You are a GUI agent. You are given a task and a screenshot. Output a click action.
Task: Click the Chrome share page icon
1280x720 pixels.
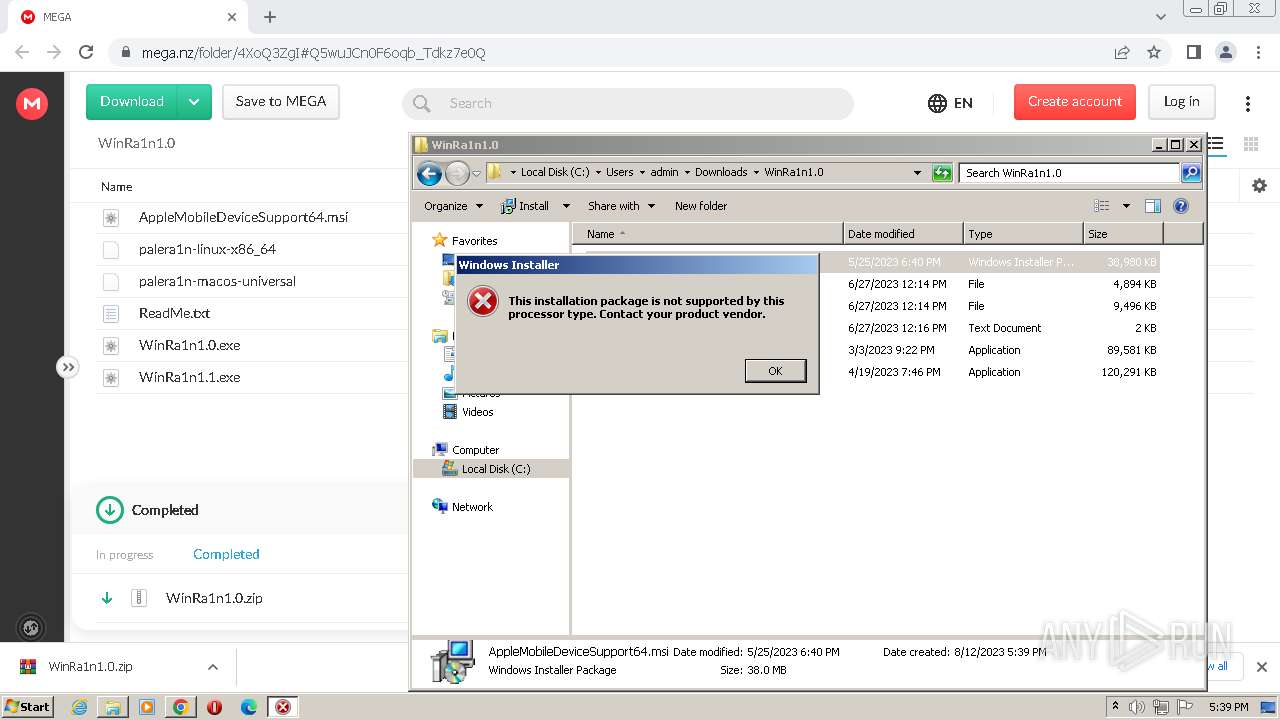pos(1122,52)
